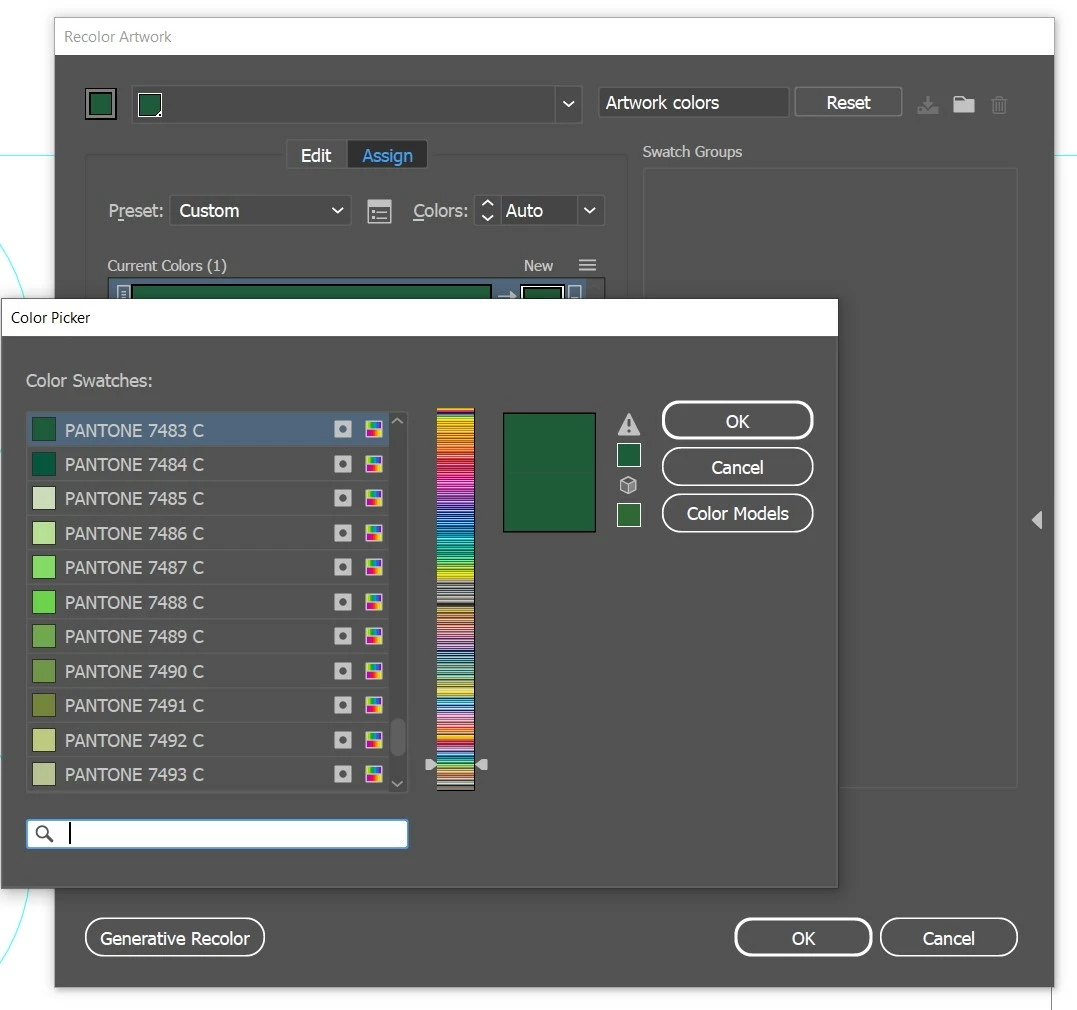The image size is (1077, 1010).
Task: Expand the harmony rules dropdown arrow
Action: coord(568,104)
